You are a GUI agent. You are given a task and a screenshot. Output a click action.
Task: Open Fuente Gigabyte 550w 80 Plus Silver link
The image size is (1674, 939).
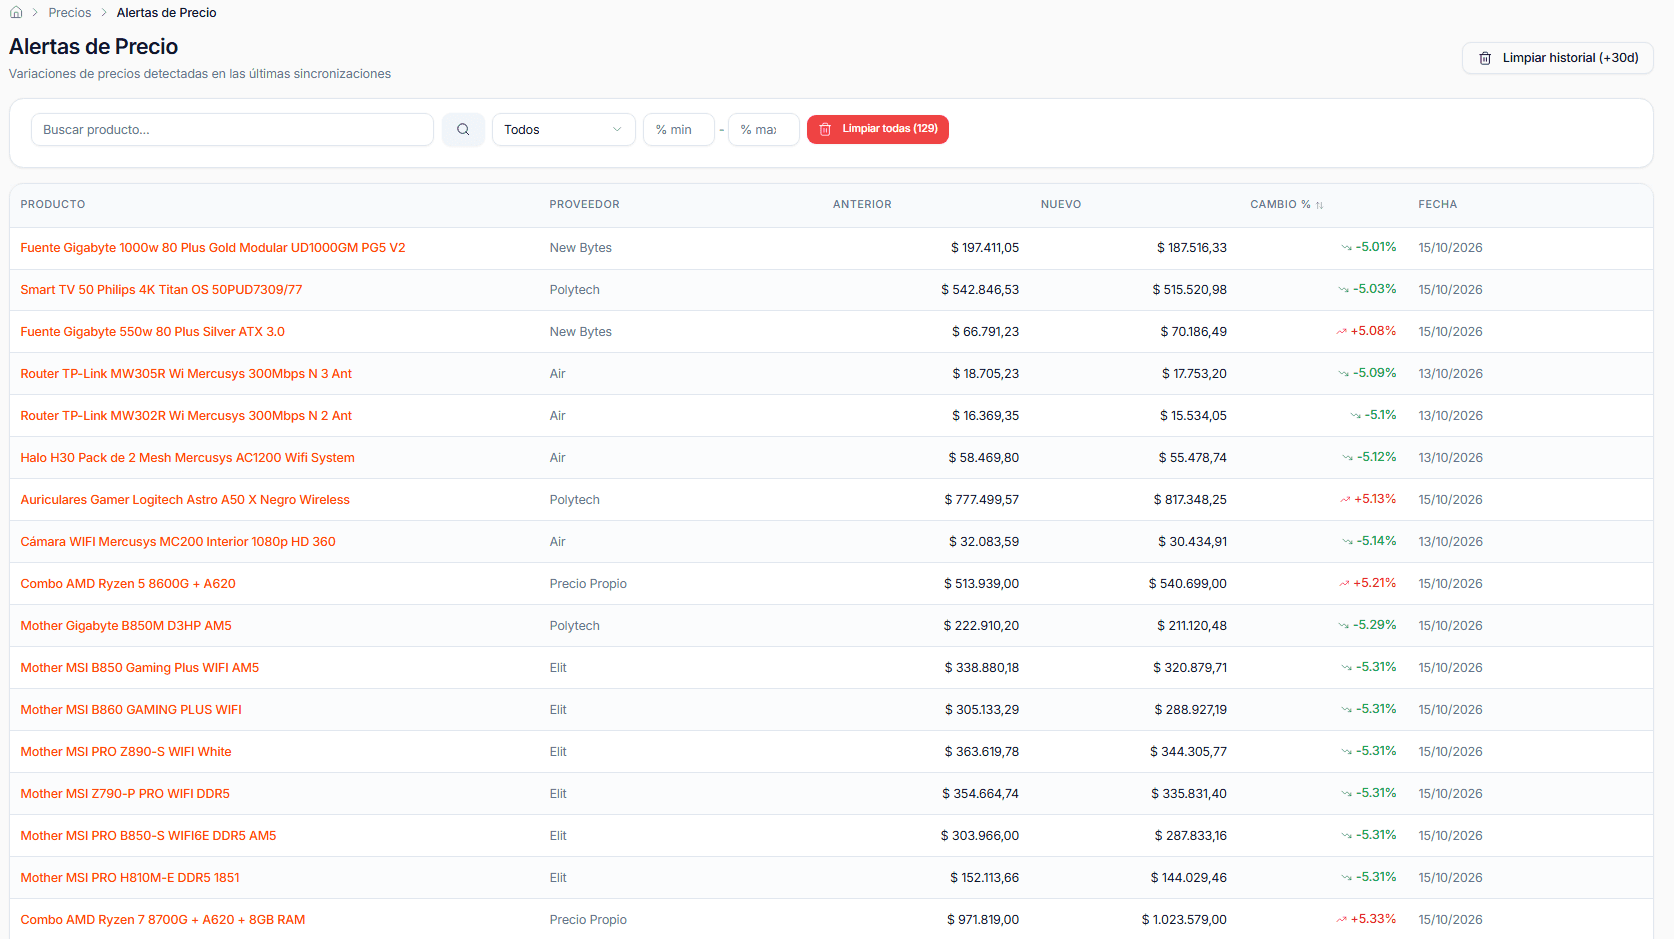coord(153,332)
